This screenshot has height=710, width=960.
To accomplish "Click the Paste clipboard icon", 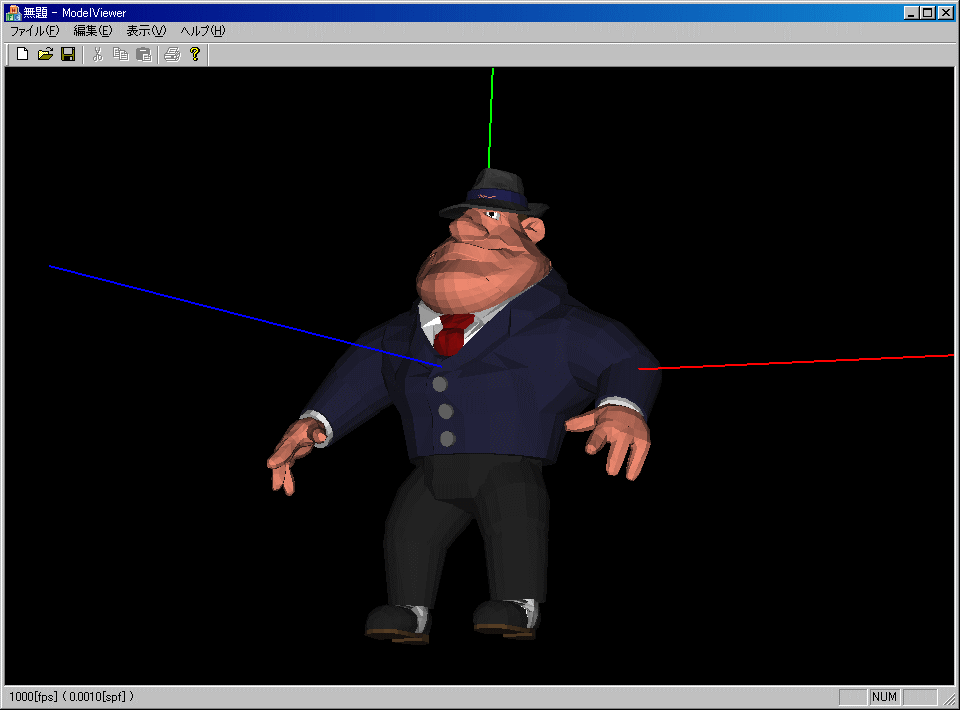I will [143, 54].
